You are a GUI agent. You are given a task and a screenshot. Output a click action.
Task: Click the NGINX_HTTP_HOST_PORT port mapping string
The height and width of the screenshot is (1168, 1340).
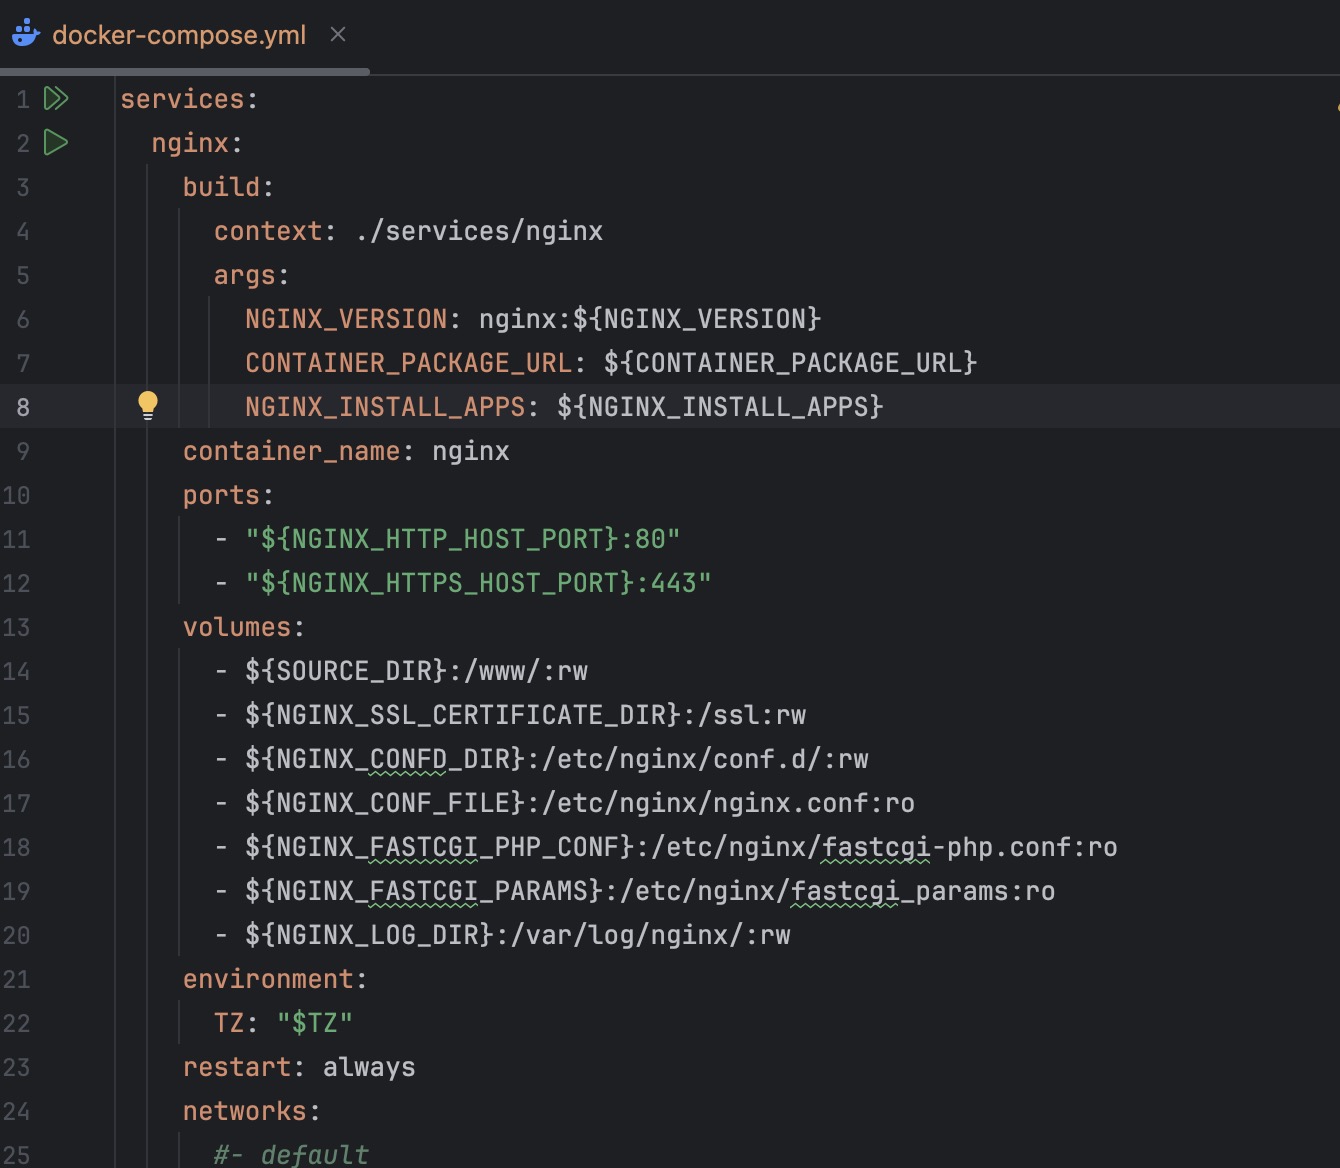pyautogui.click(x=462, y=539)
